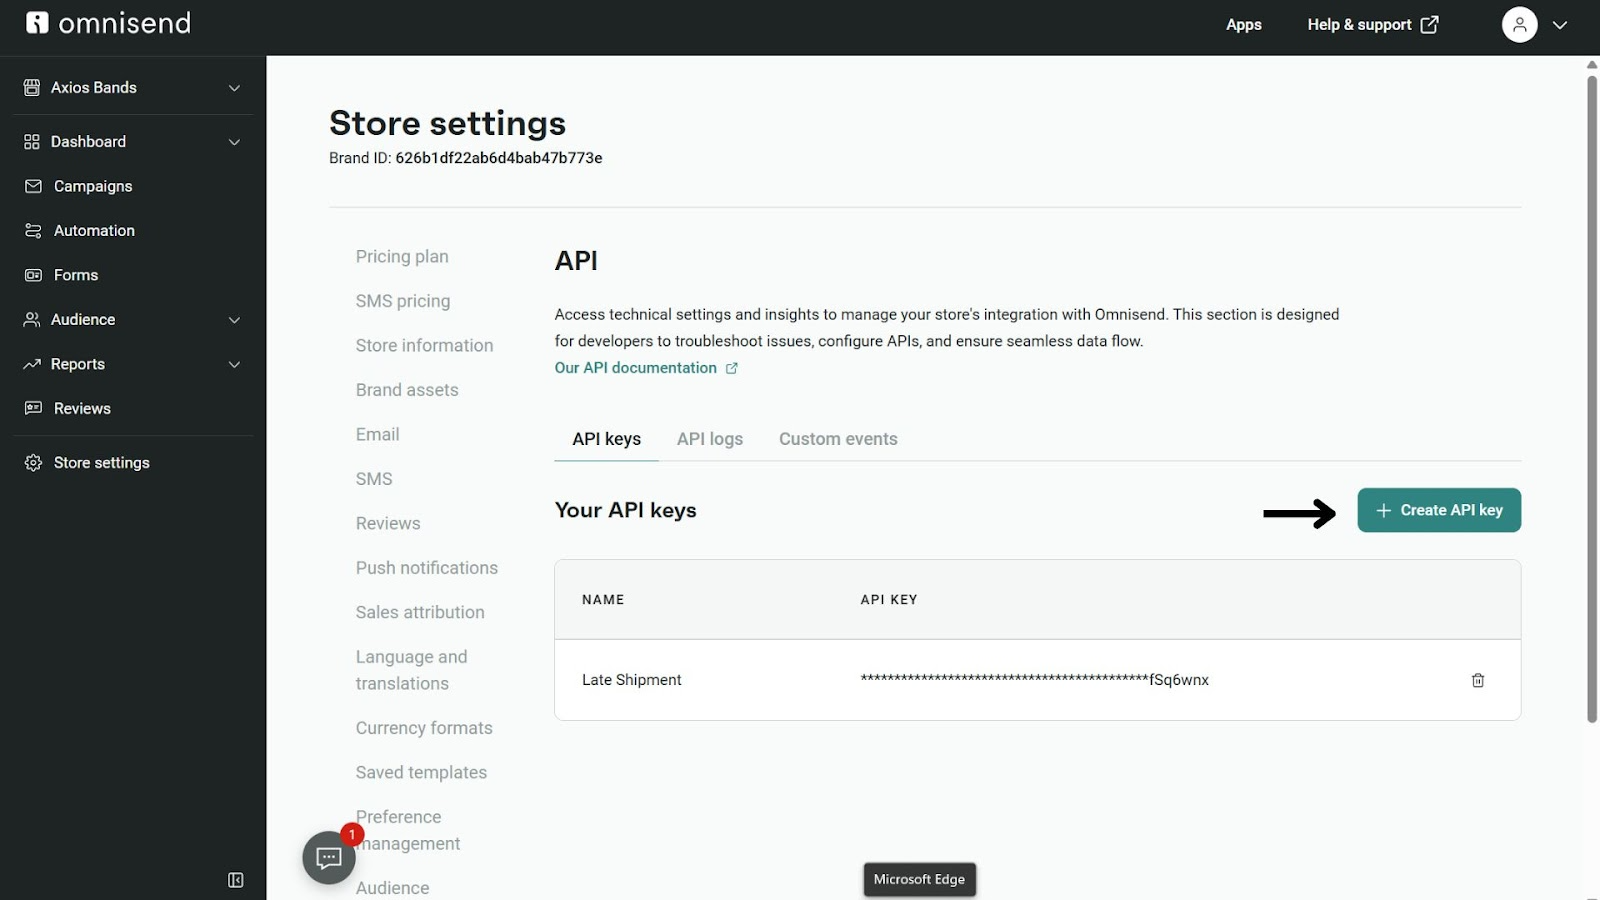Click the Late Shipment key name
The height and width of the screenshot is (900, 1600).
point(632,680)
